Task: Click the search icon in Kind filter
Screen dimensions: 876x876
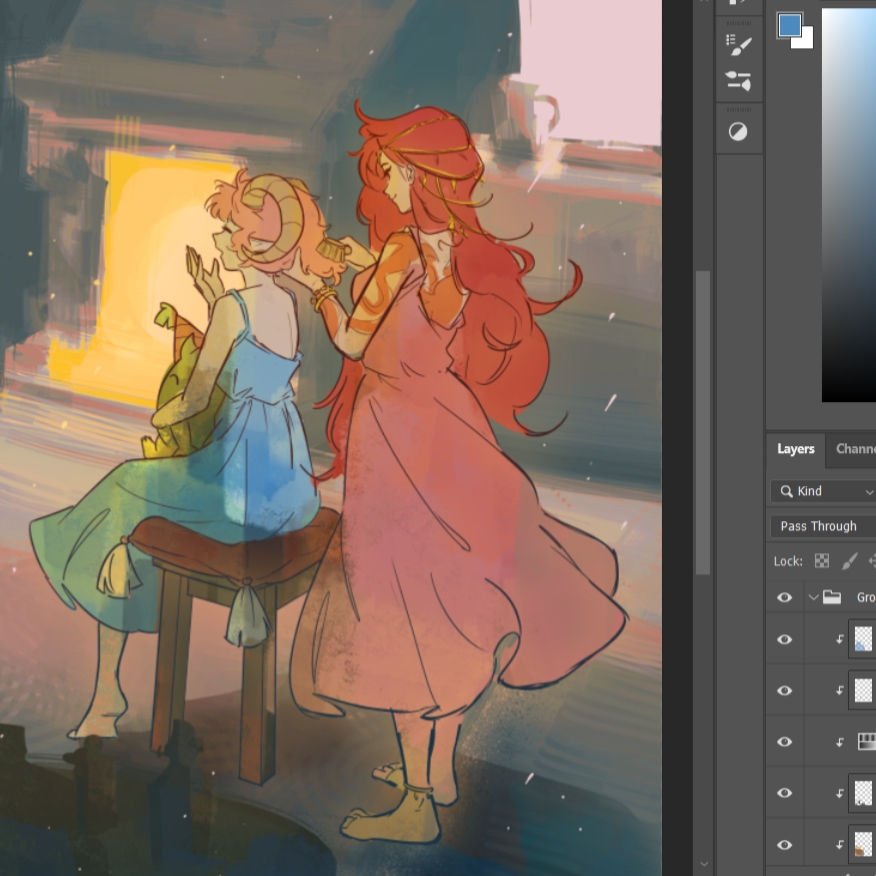Action: click(x=787, y=491)
